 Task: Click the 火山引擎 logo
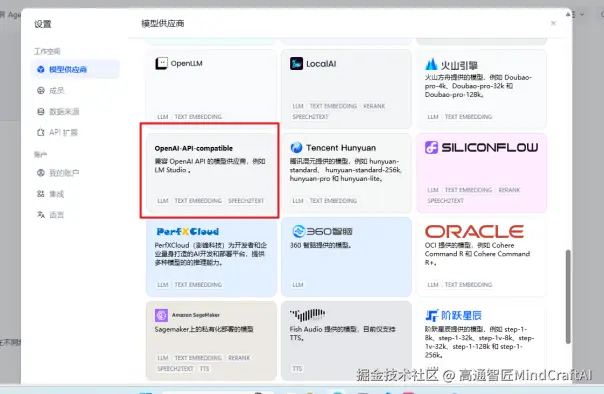(451, 64)
